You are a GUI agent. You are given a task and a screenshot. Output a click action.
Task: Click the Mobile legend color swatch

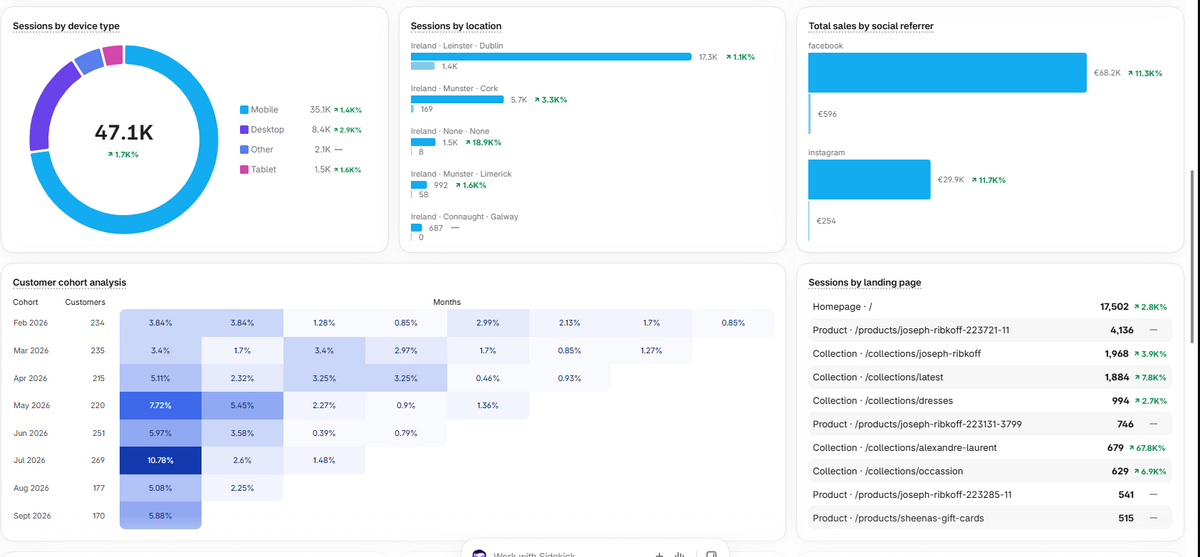[x=243, y=110]
